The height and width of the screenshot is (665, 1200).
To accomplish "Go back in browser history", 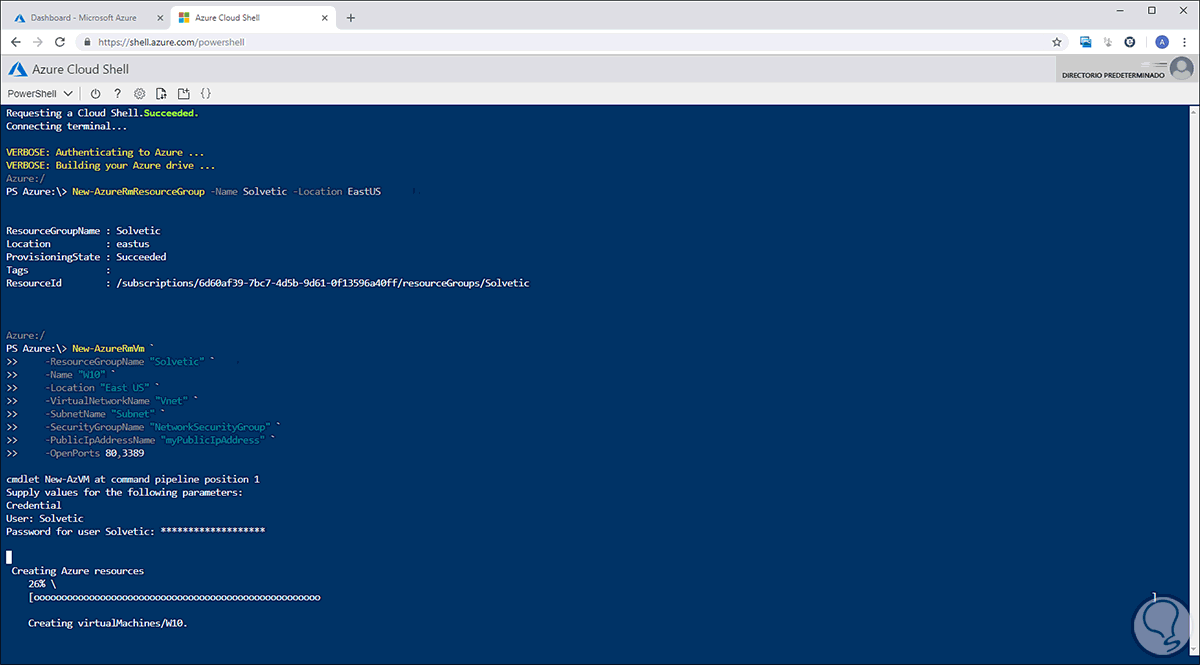I will coord(16,42).
